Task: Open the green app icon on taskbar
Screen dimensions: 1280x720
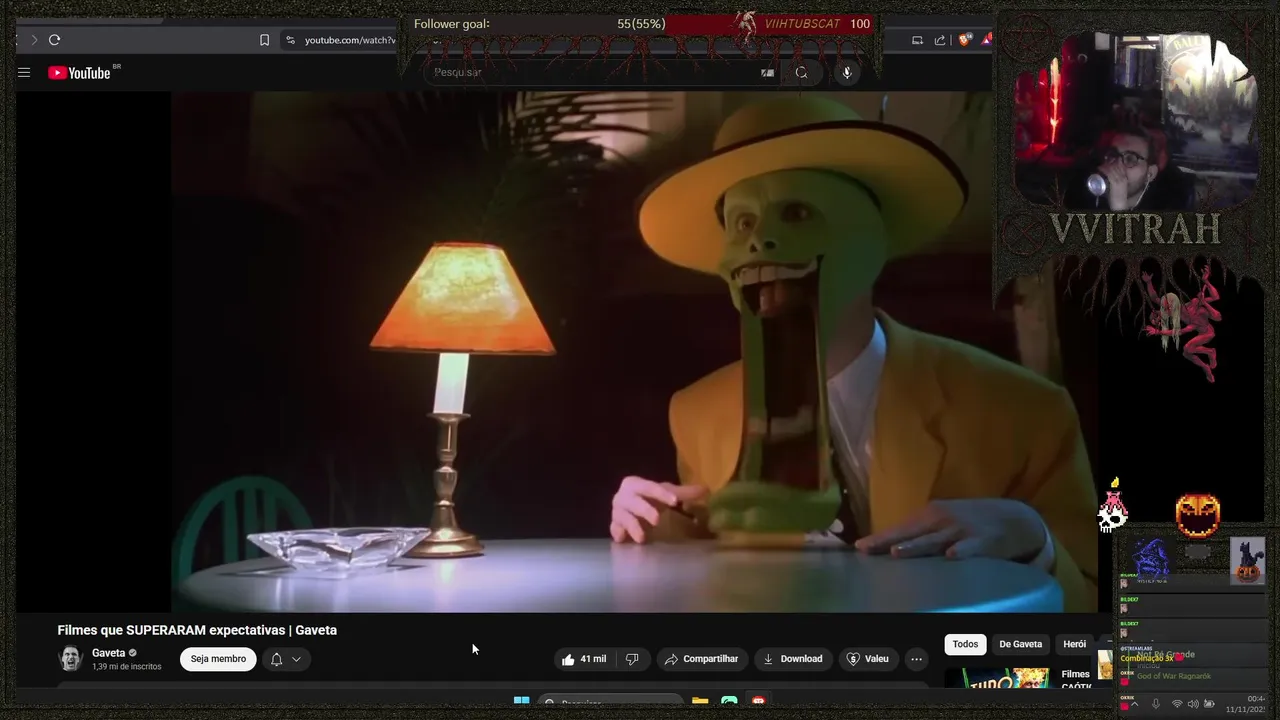Action: pos(729,701)
